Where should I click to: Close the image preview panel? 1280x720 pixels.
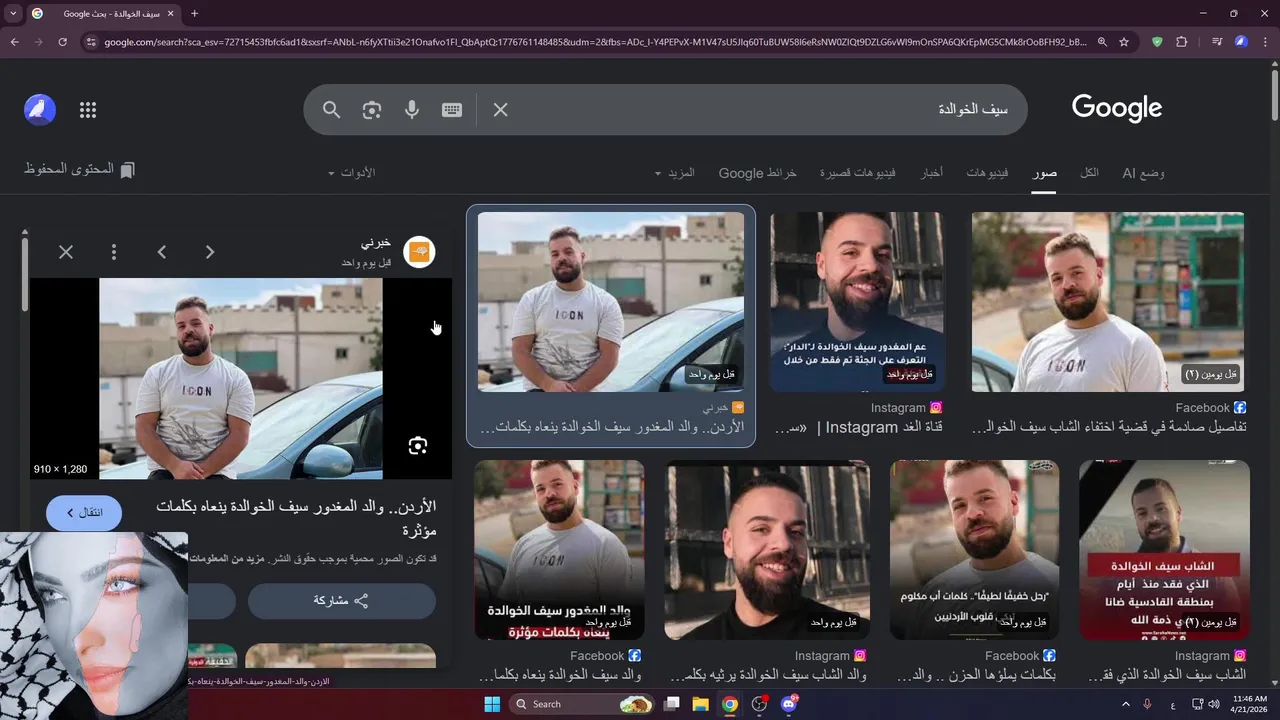point(66,252)
